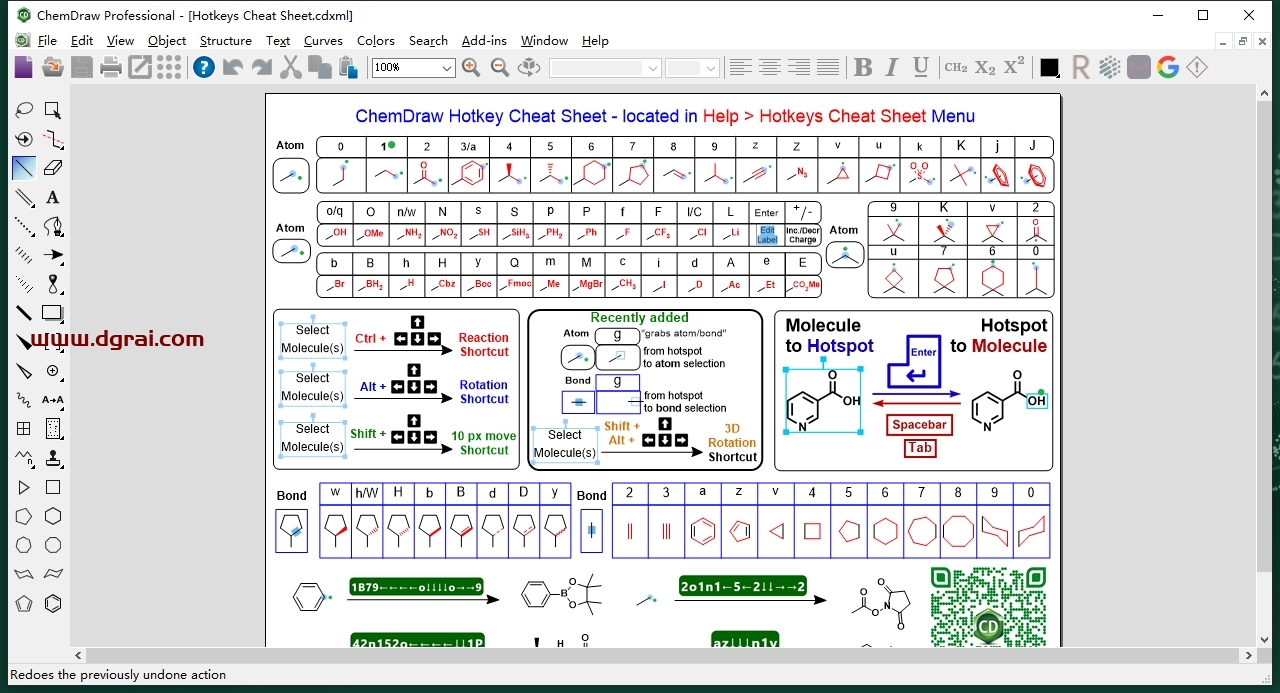1280x693 pixels.
Task: Select the Bold Bond tool
Action: pyautogui.click(x=24, y=313)
